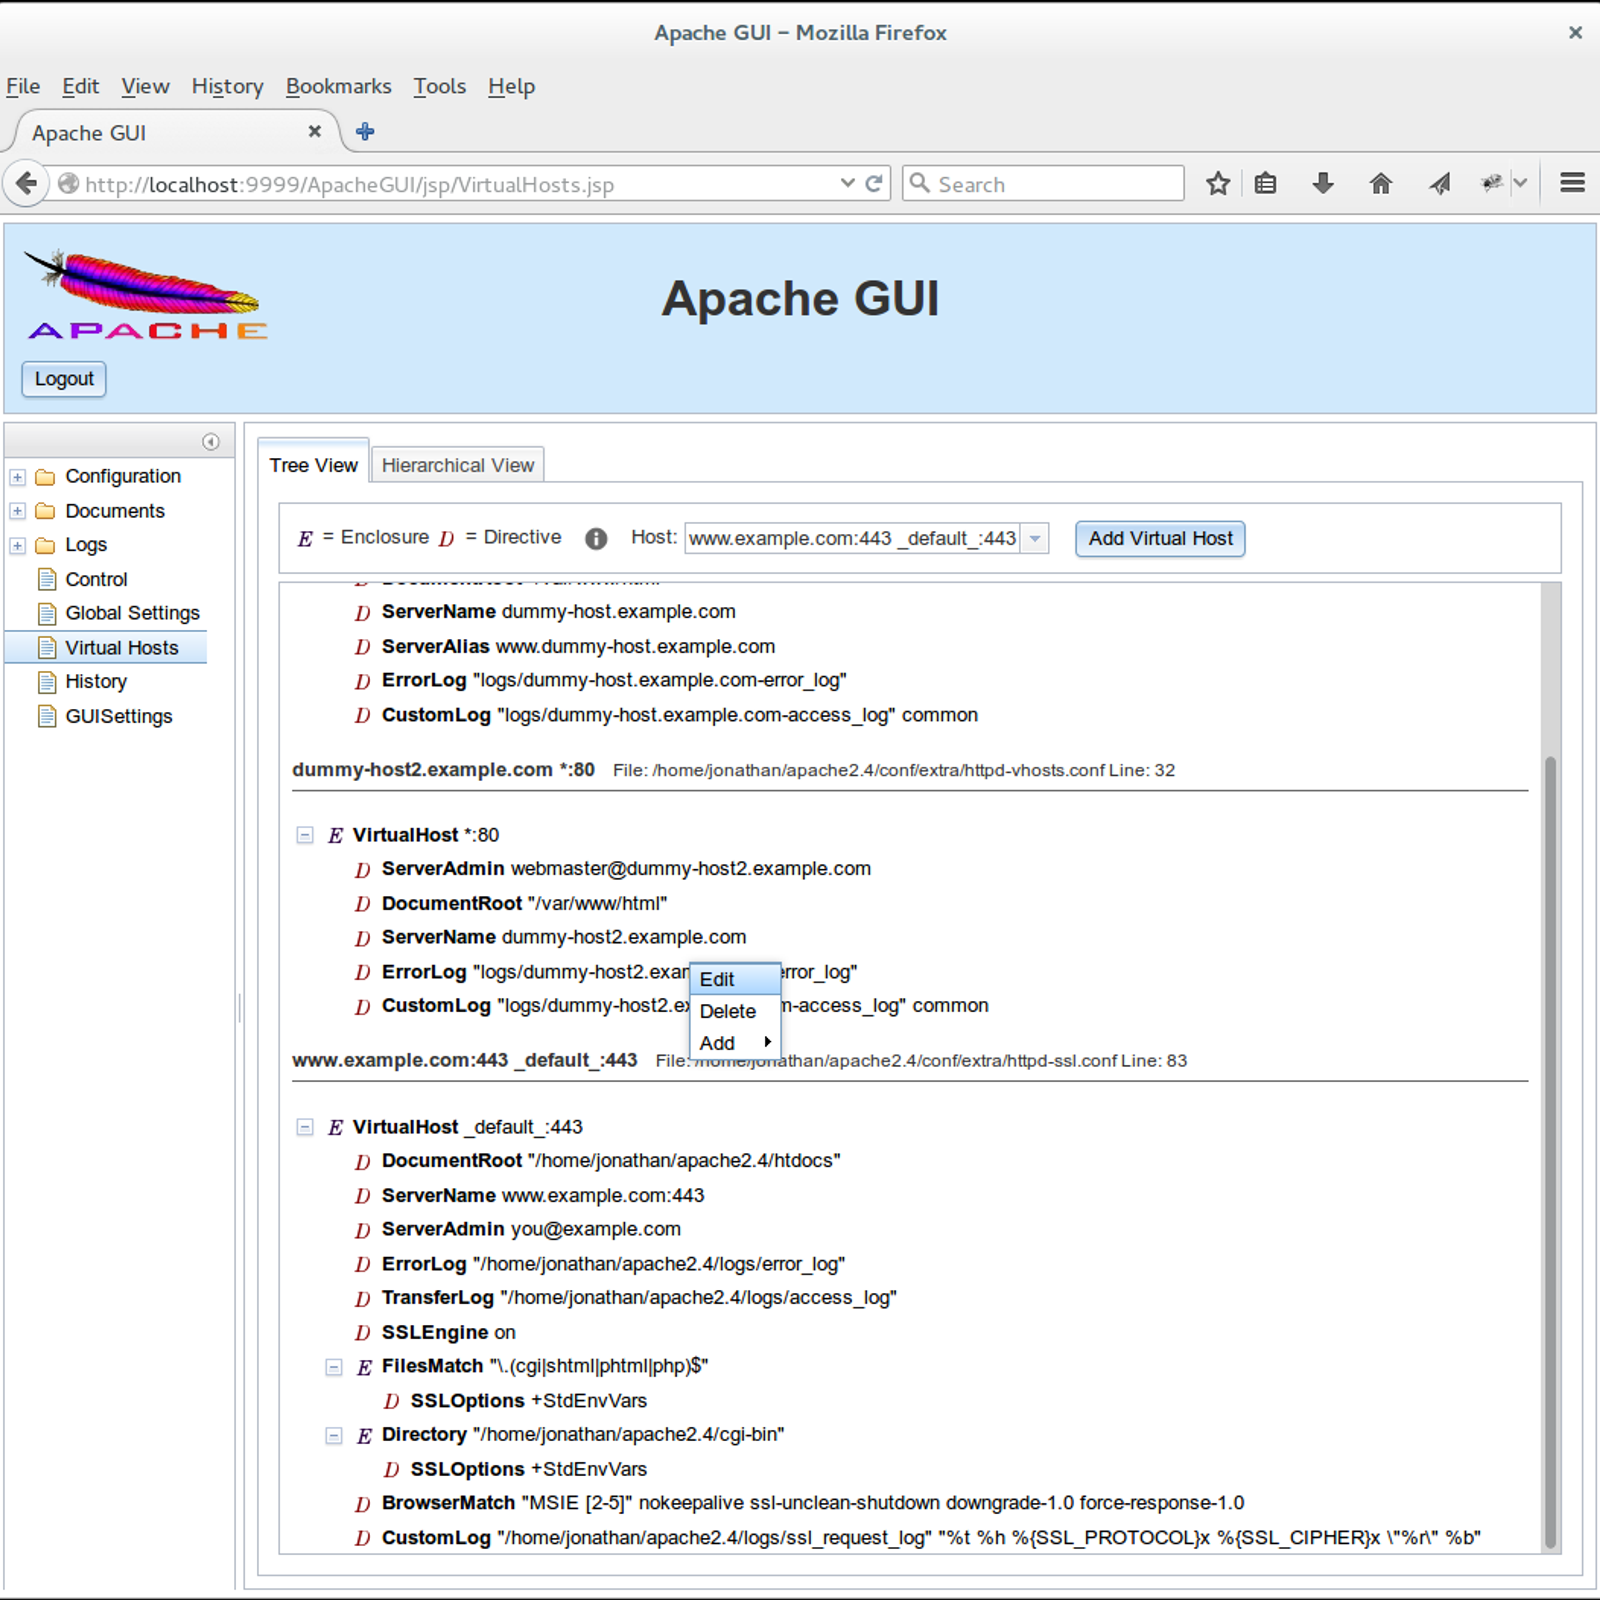
Task: Click the D icon beside BrowserMatch
Action: tap(363, 1504)
